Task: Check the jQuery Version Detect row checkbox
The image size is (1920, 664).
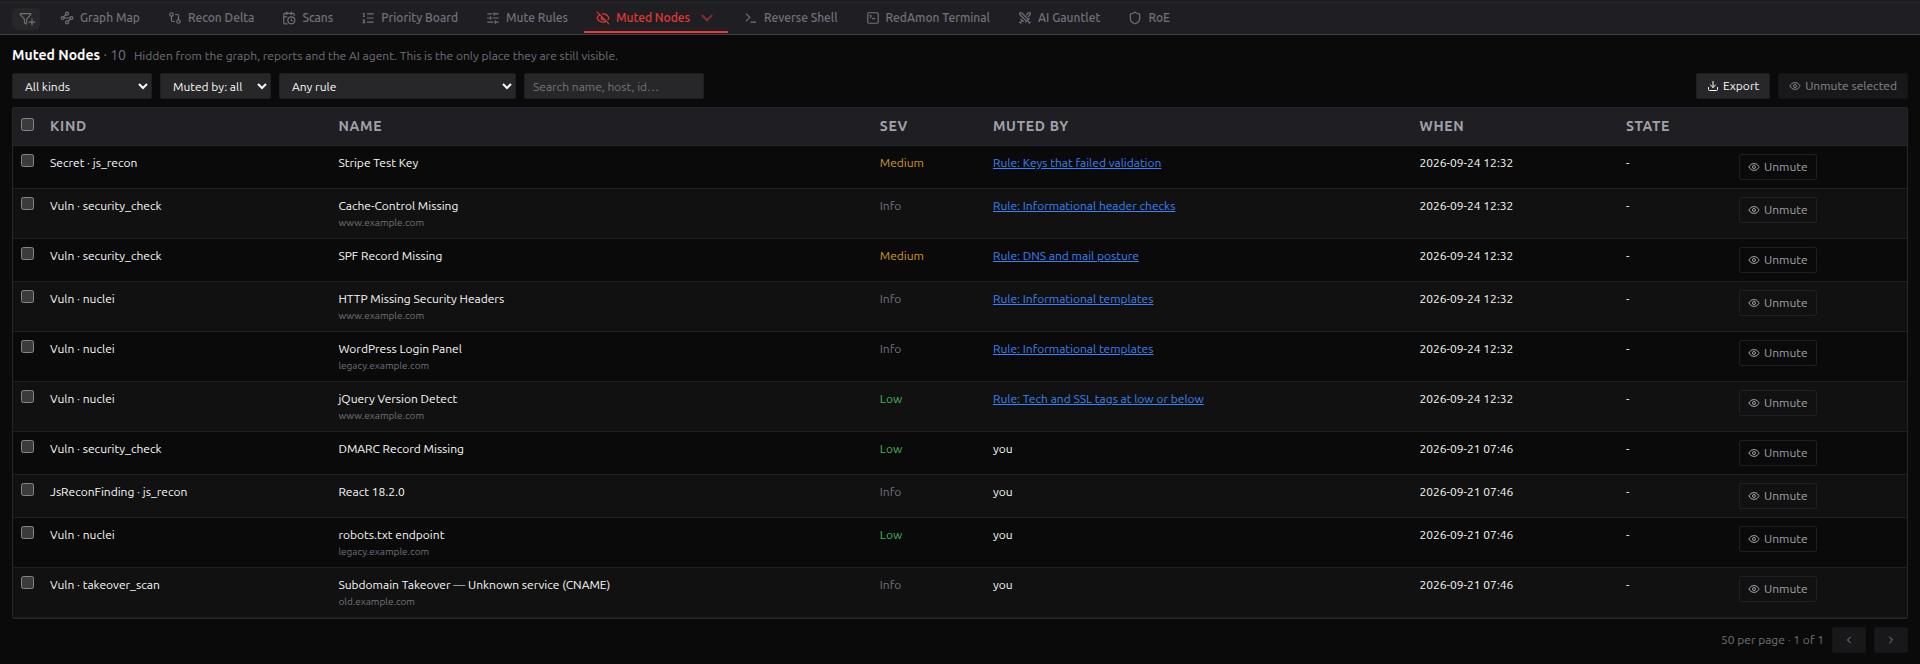Action: [x=28, y=397]
